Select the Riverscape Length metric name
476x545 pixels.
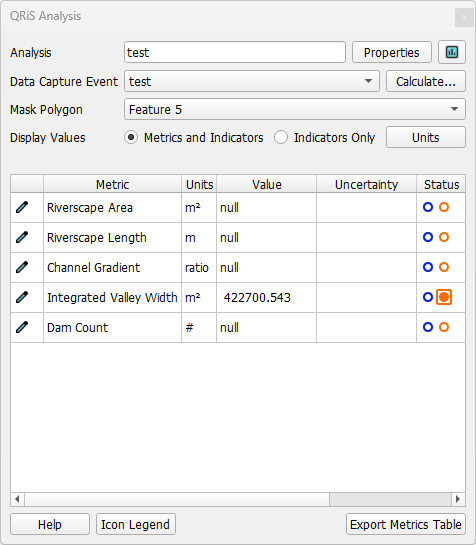[x=97, y=238]
